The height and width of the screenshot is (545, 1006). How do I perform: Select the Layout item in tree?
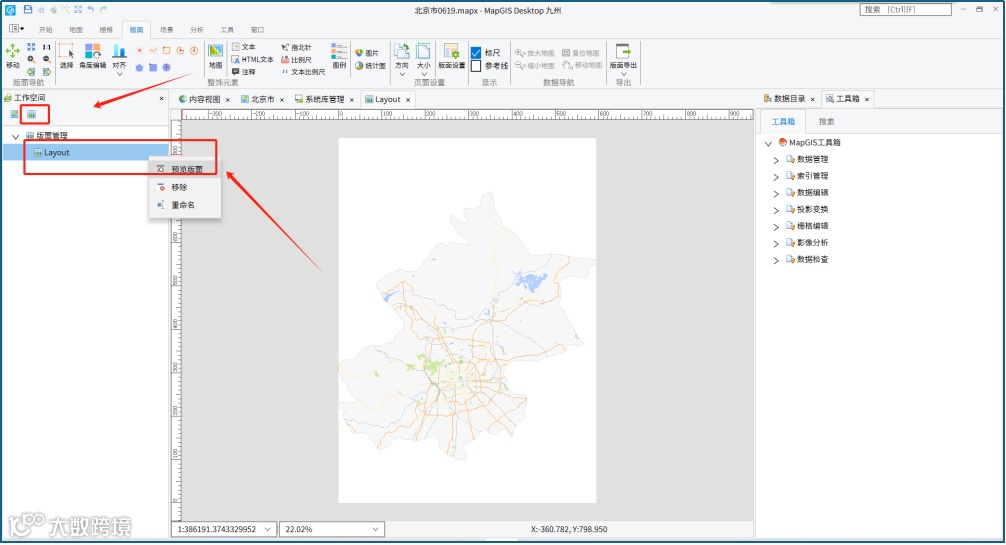pos(86,153)
